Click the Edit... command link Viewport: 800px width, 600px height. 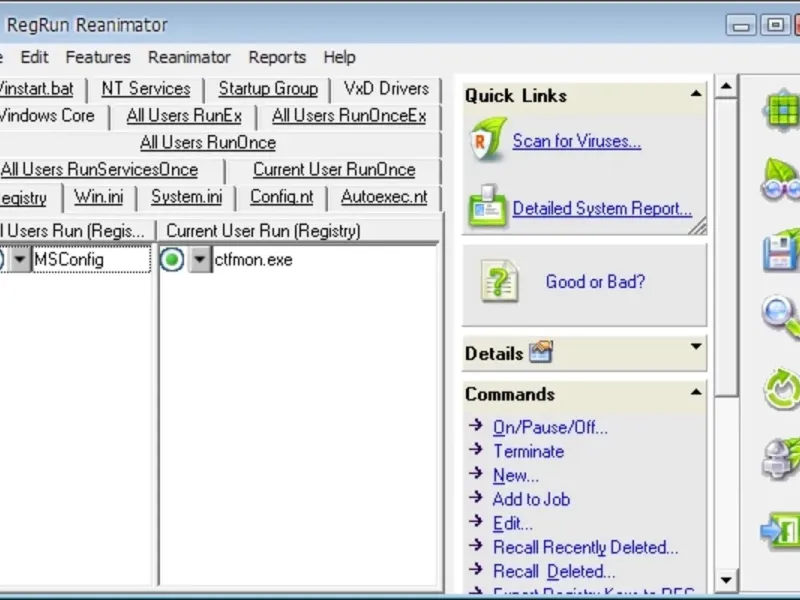[x=513, y=523]
